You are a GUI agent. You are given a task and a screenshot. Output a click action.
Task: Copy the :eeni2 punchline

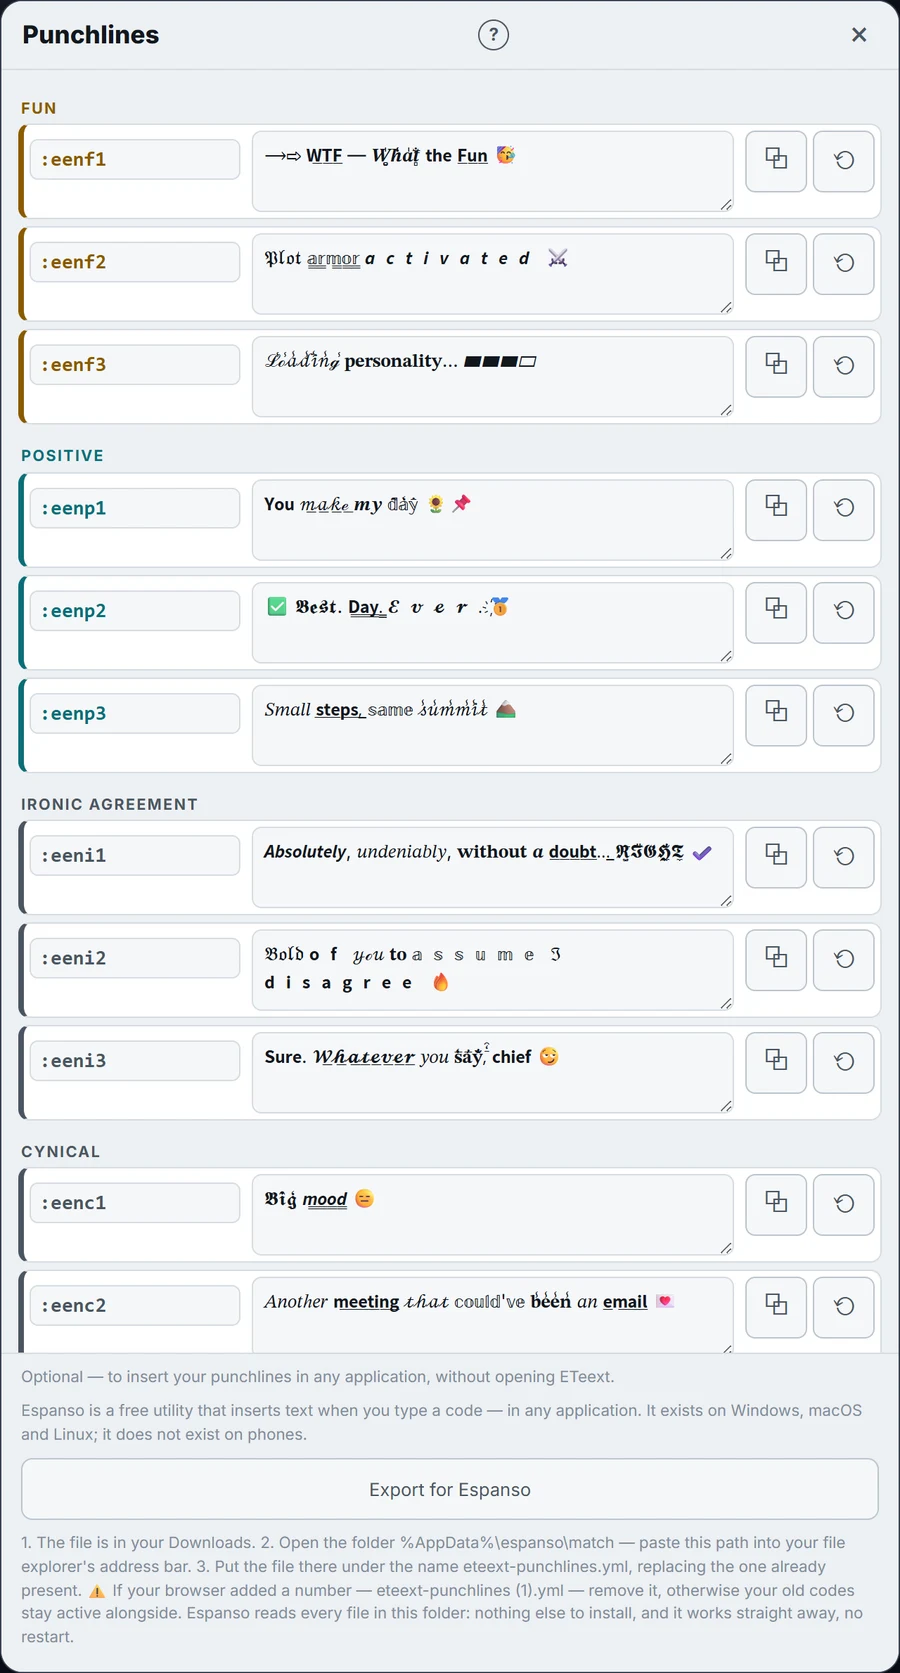[776, 960]
